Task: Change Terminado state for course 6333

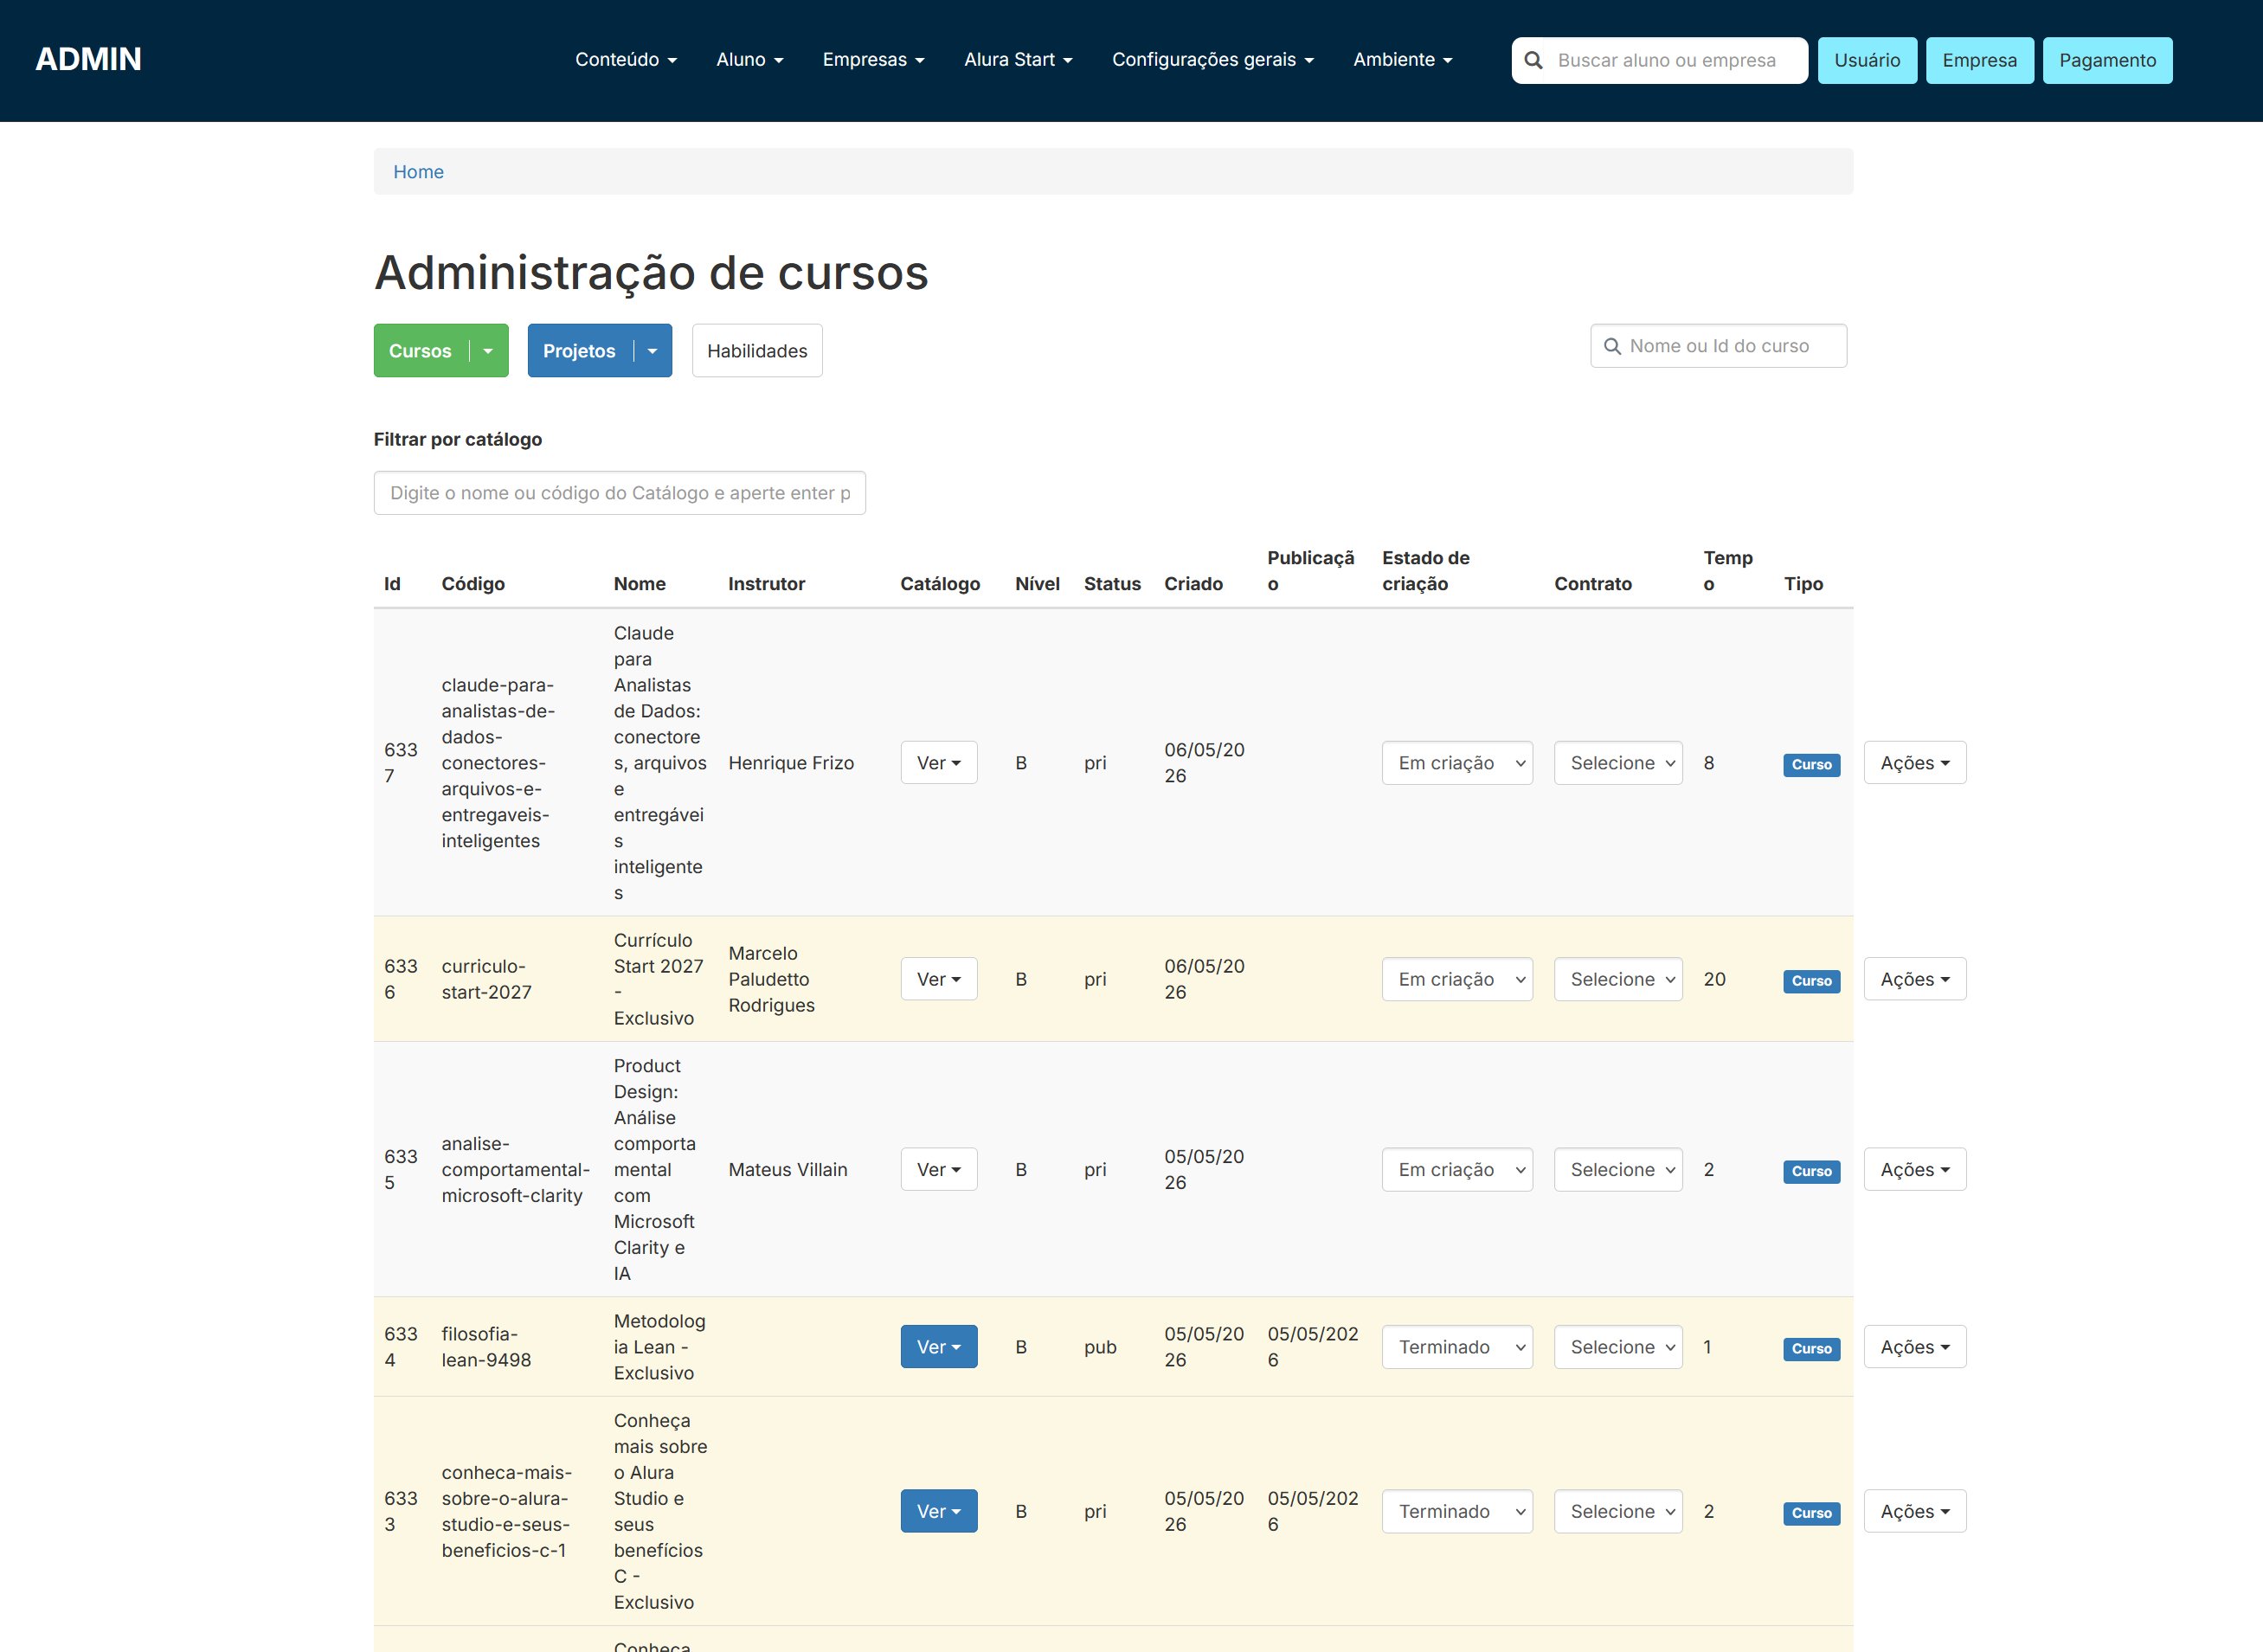Action: pos(1457,1511)
